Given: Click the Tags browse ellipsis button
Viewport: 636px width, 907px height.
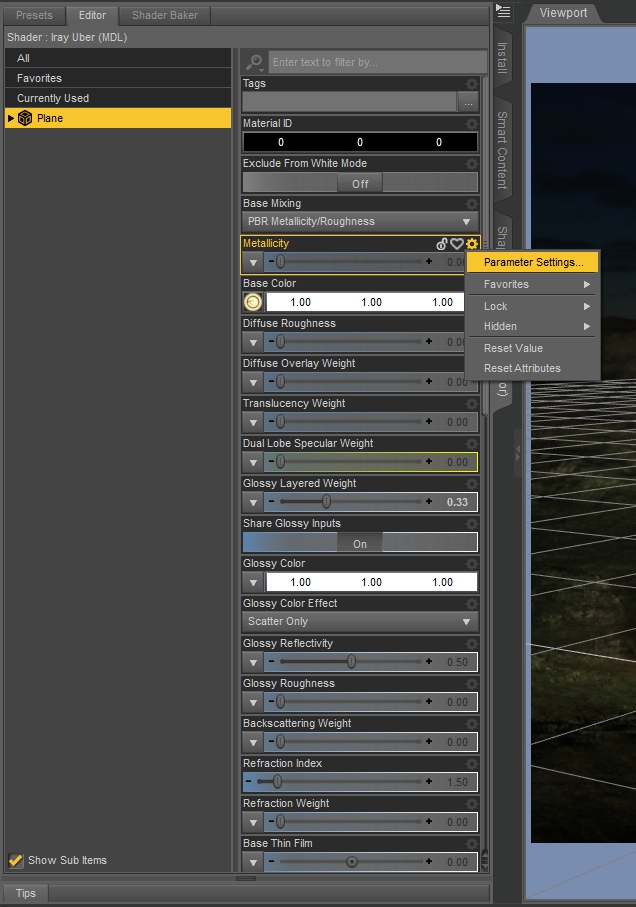Looking at the screenshot, I should [x=468, y=103].
